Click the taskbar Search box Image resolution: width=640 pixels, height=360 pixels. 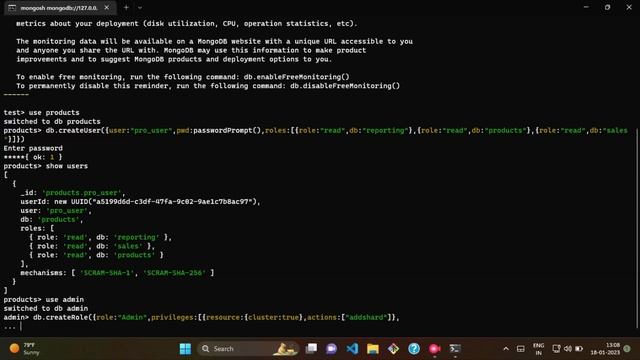click(249, 349)
